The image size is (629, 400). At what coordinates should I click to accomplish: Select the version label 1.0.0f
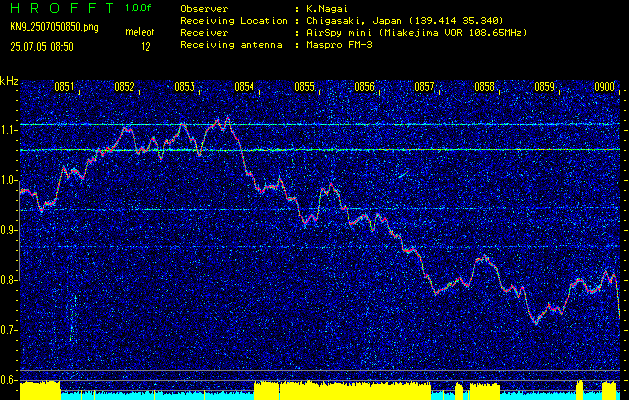pos(138,8)
